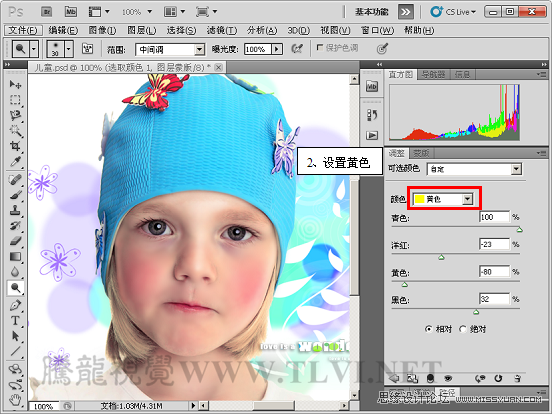552x414 pixels.
Task: Open the zoom level dropdown in top bar
Action: [150, 12]
